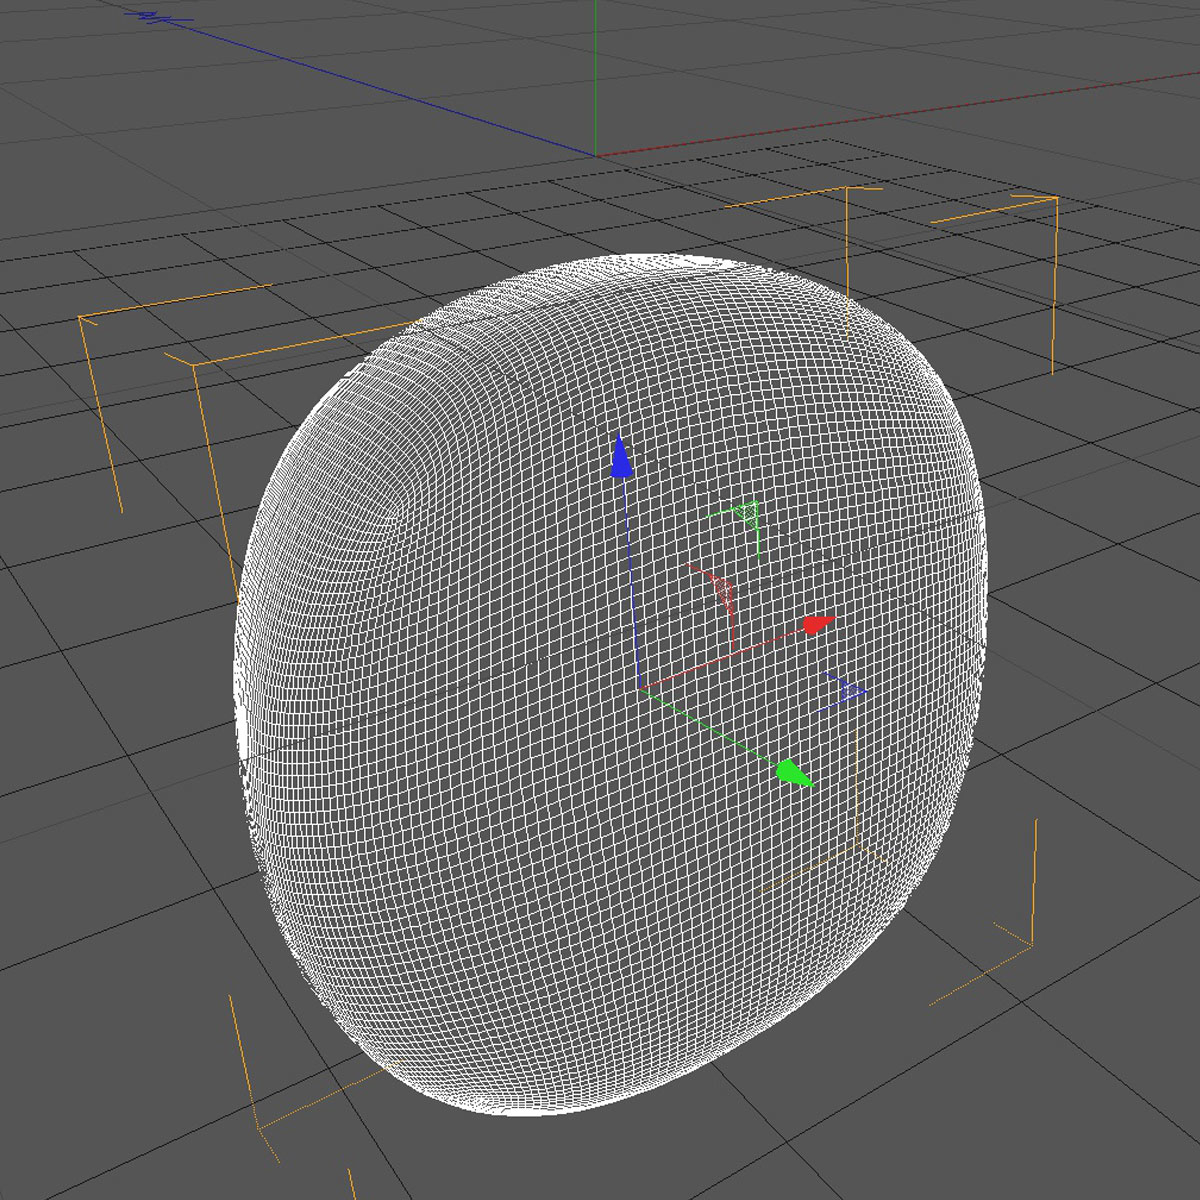Select the green Y-axis move arrow
1200x1200 pixels.
point(793,770)
